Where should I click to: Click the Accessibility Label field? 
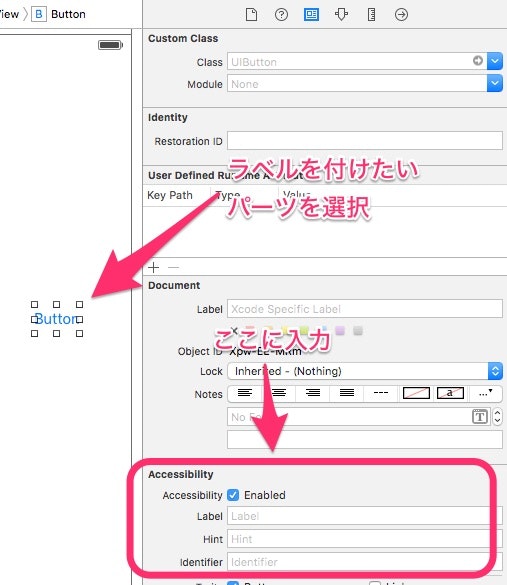tap(365, 516)
